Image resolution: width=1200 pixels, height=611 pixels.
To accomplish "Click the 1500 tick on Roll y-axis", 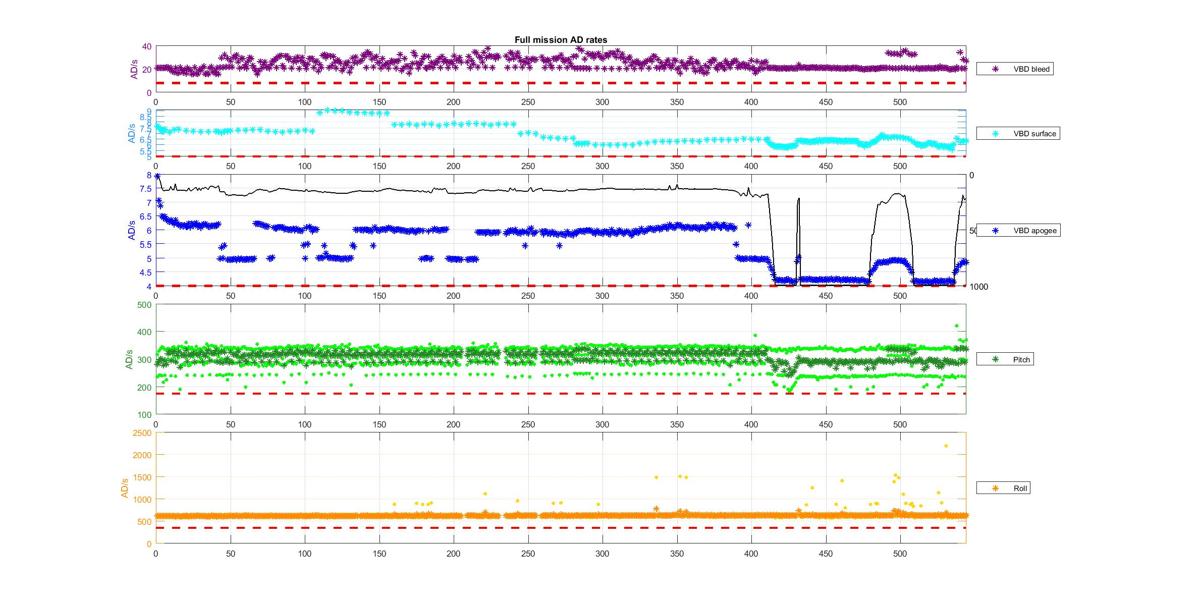I will pyautogui.click(x=141, y=477).
